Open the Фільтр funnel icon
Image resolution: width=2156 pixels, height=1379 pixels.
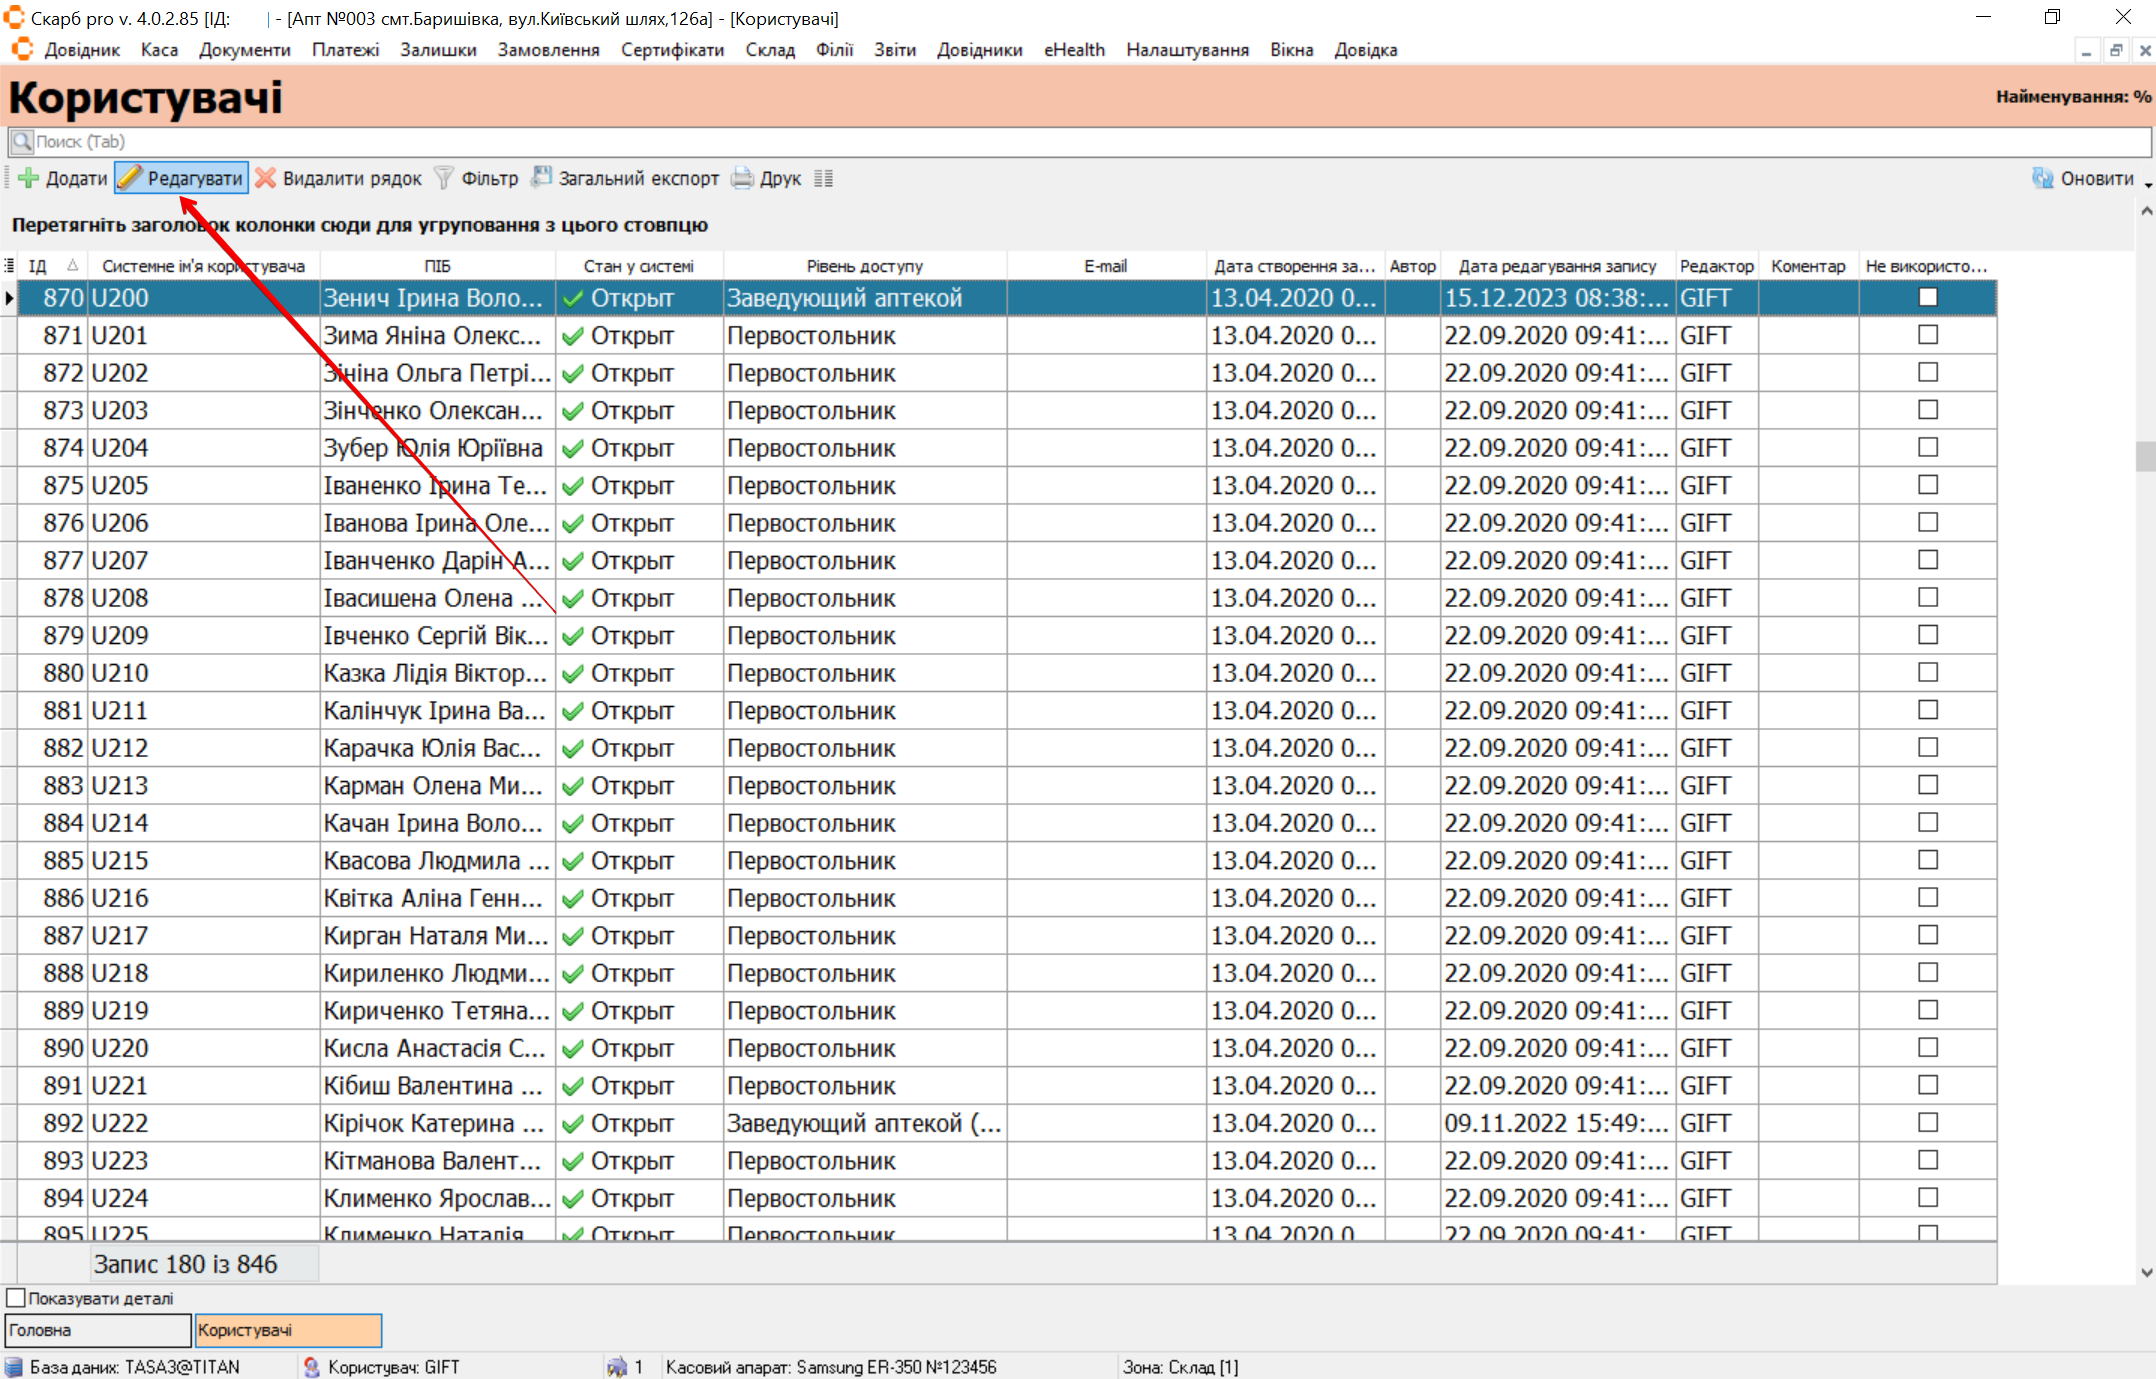(444, 178)
